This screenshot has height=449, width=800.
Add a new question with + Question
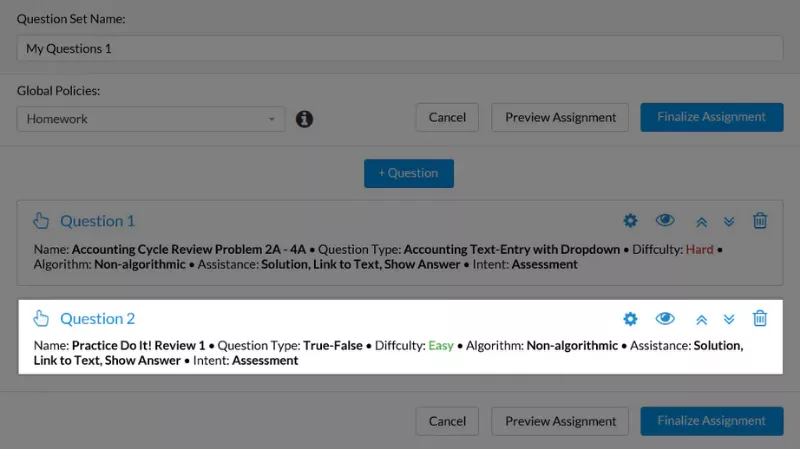pos(409,173)
